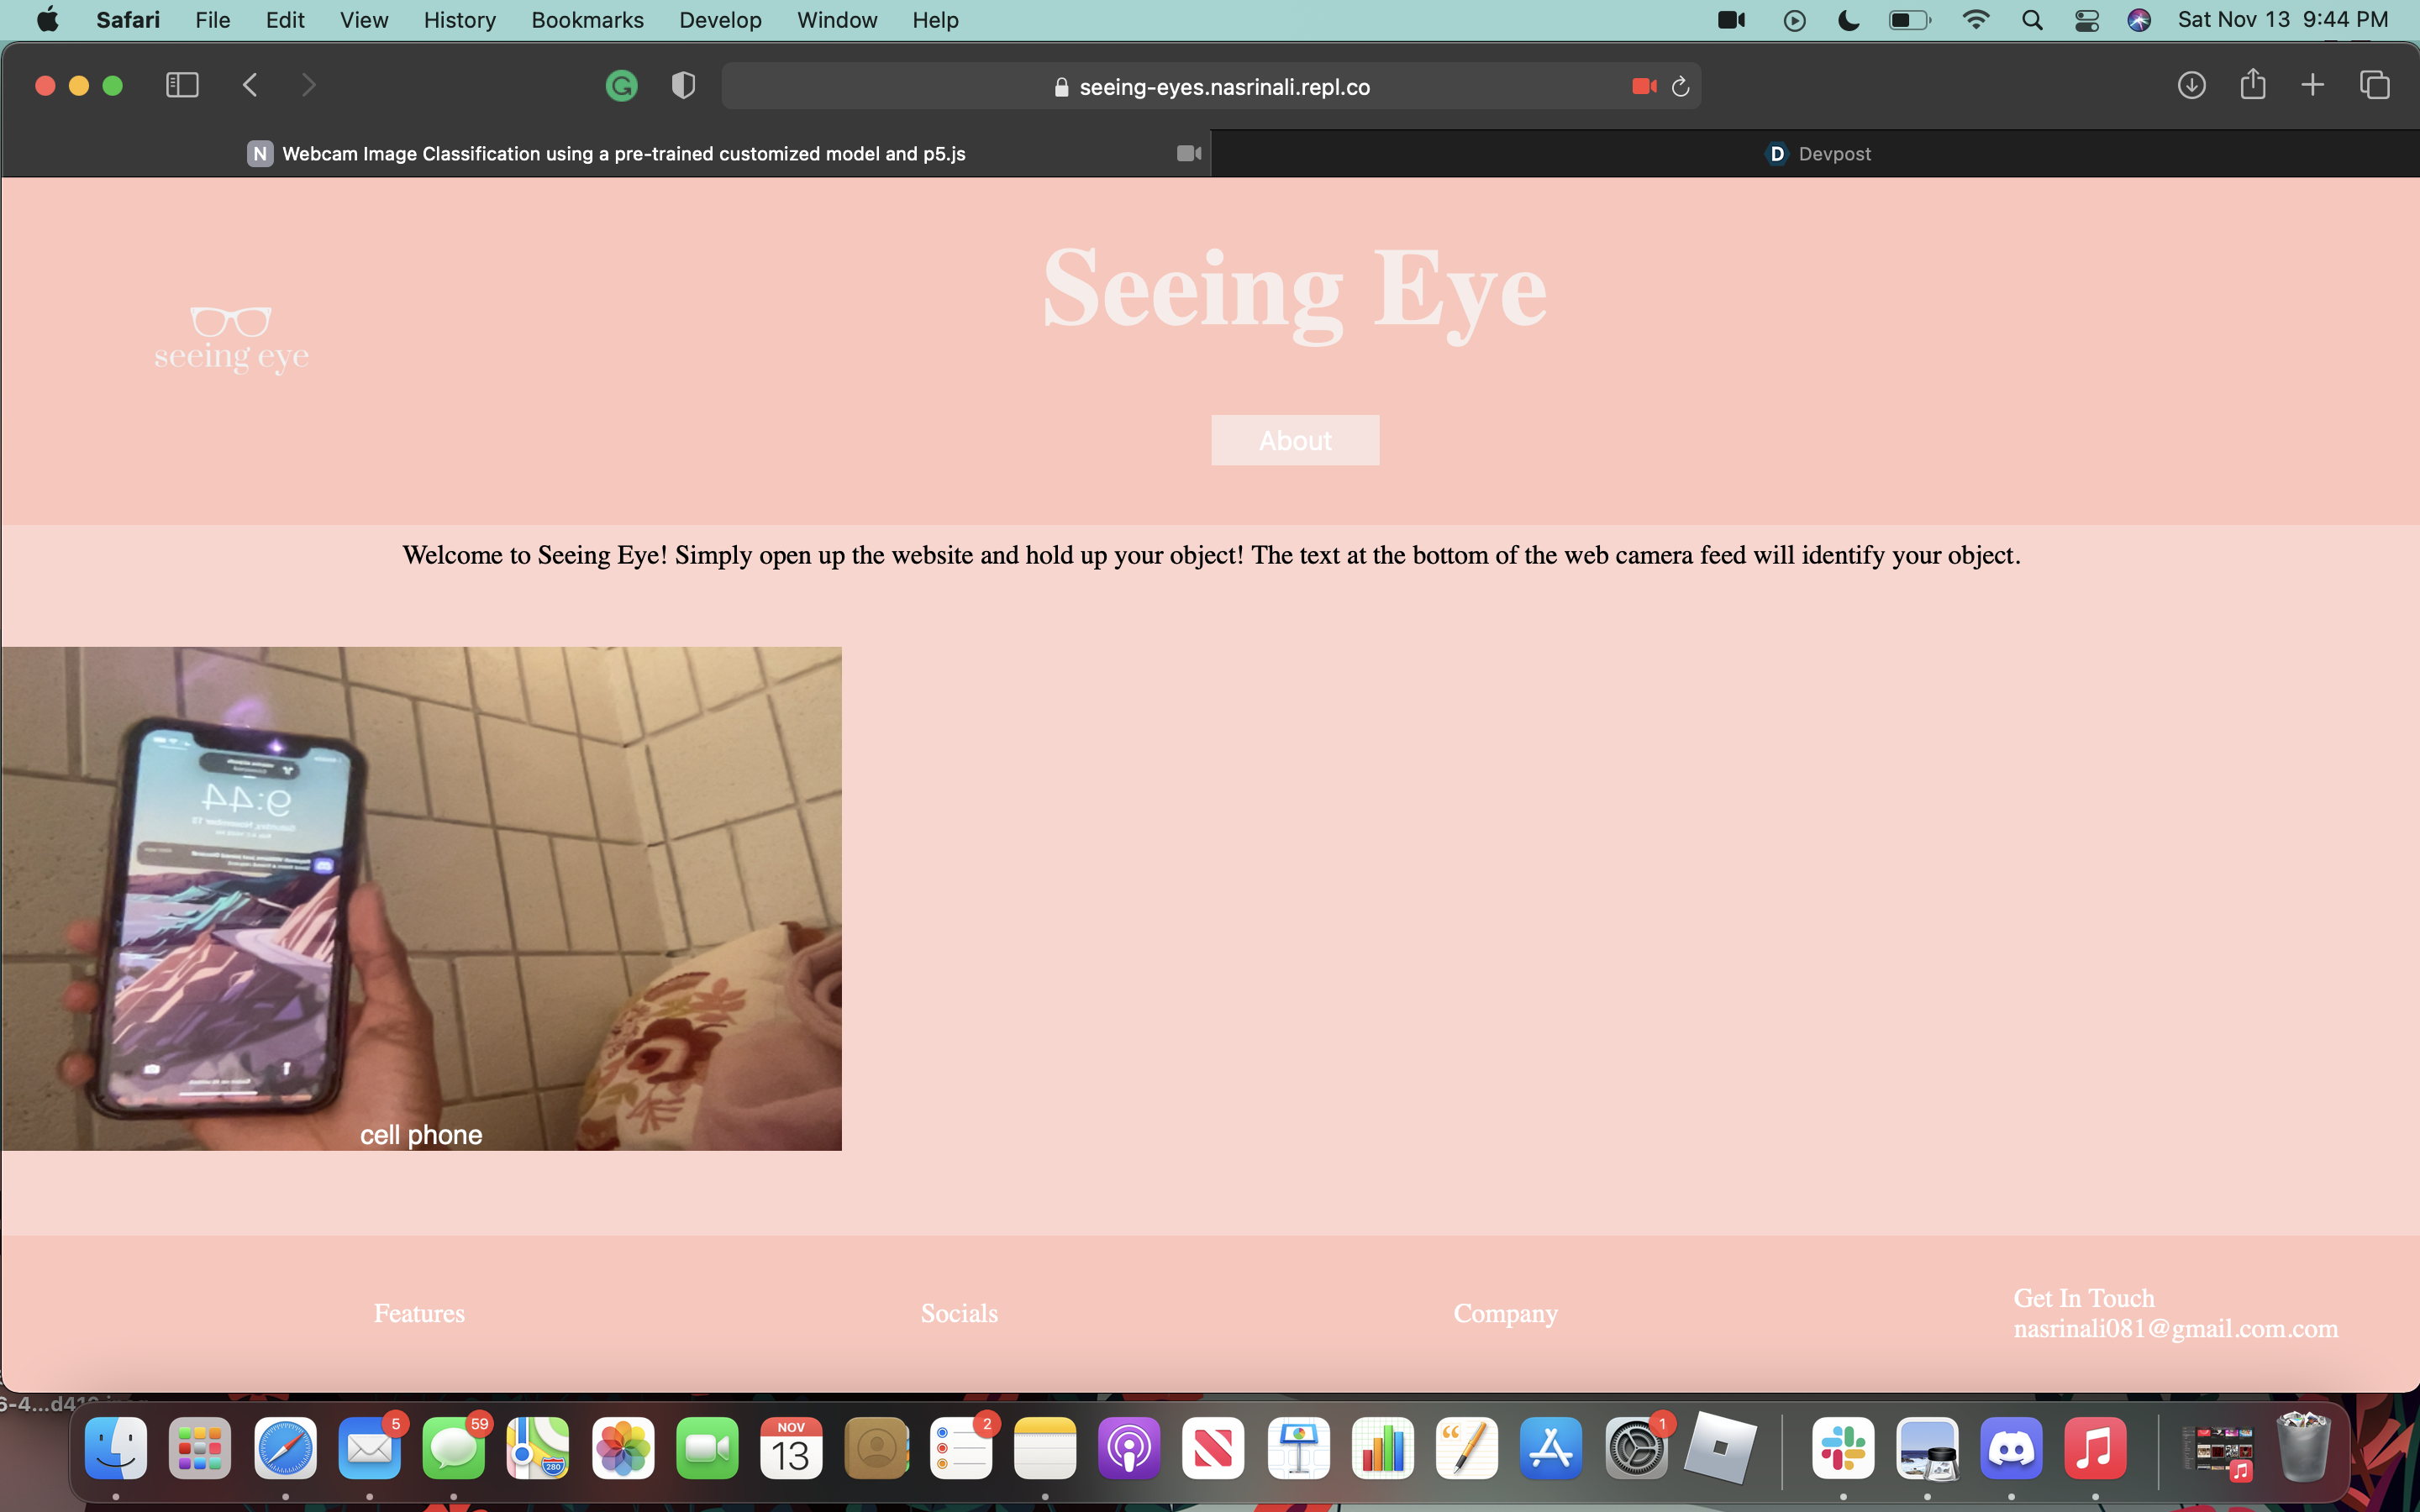This screenshot has height=1512, width=2420.
Task: Click the red camera indicator in address bar
Action: coord(1643,87)
